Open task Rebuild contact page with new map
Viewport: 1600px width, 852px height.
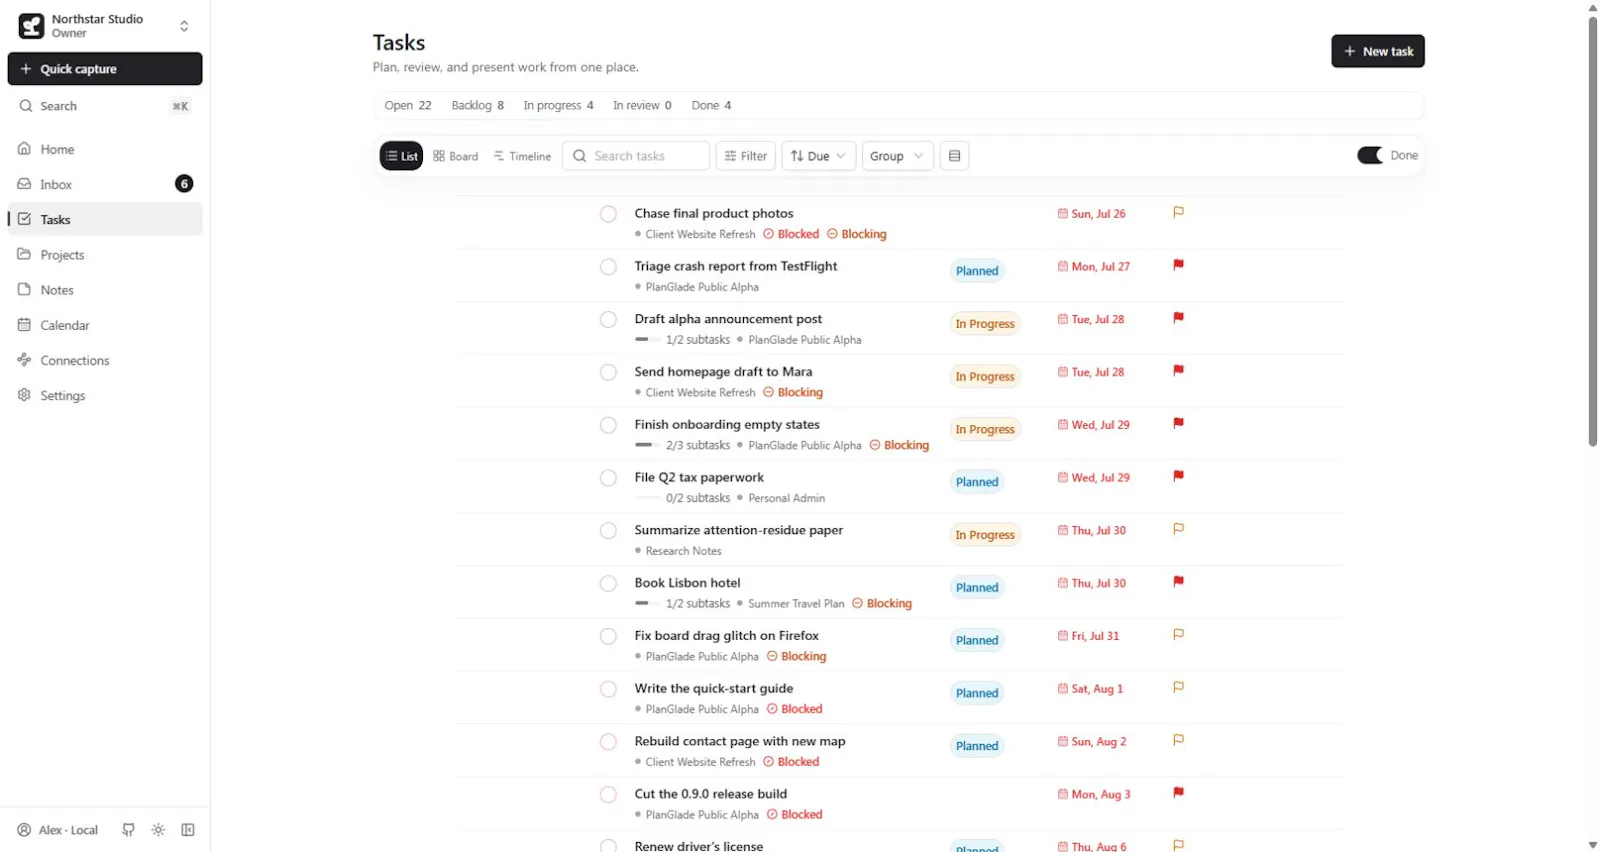(x=740, y=741)
